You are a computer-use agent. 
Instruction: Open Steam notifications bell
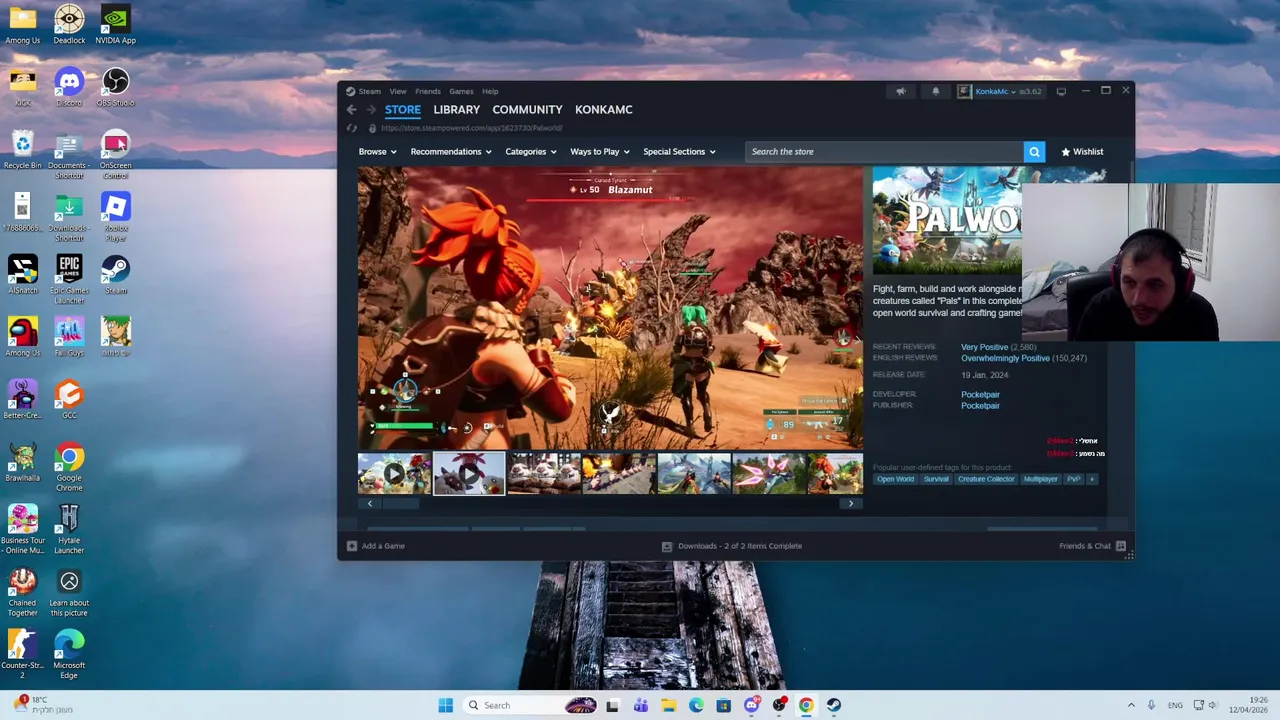click(936, 91)
